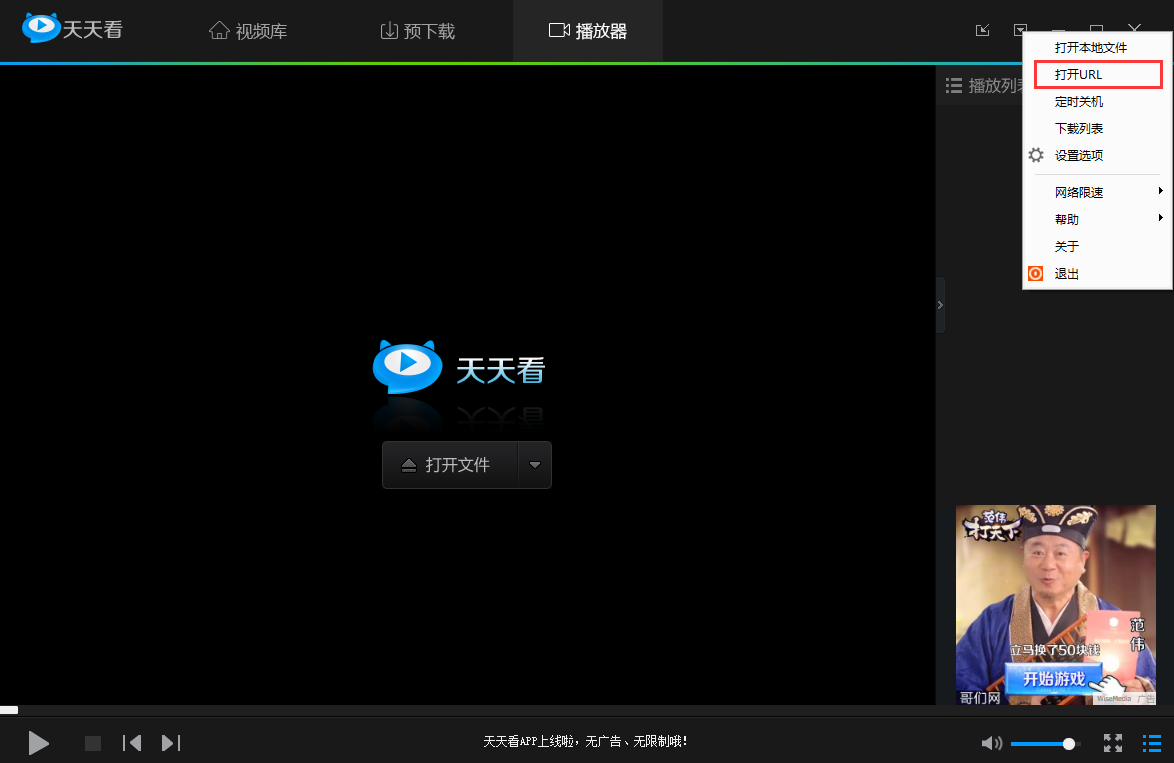Switch to the 视频库 tab
Viewport: 1174px width, 763px height.
tap(248, 30)
